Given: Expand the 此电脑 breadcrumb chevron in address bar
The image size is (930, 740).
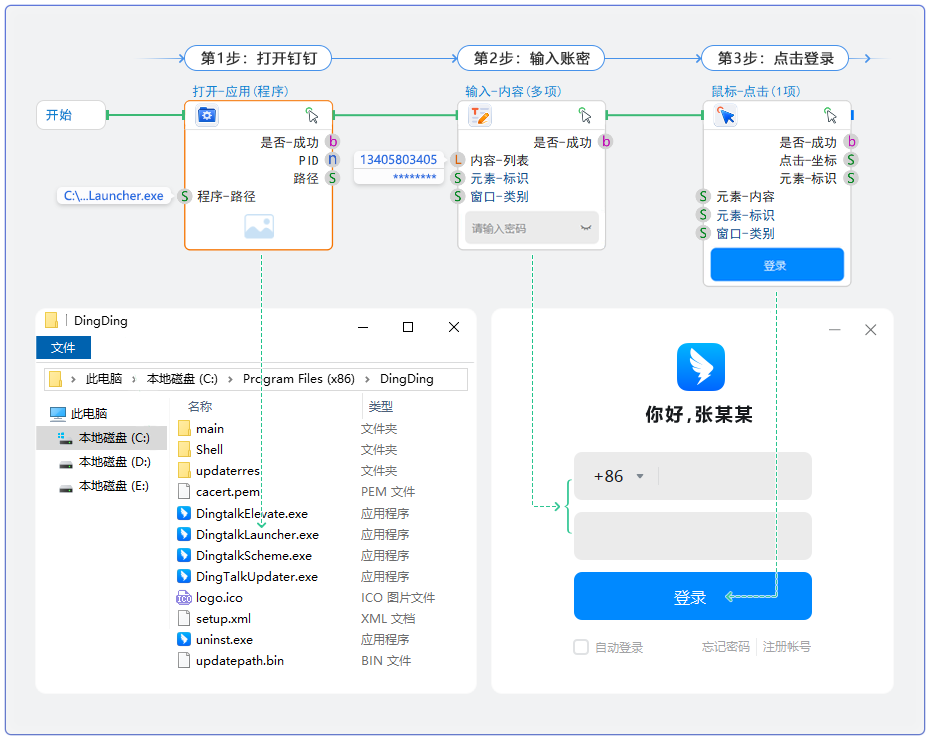Looking at the screenshot, I should click(x=134, y=379).
